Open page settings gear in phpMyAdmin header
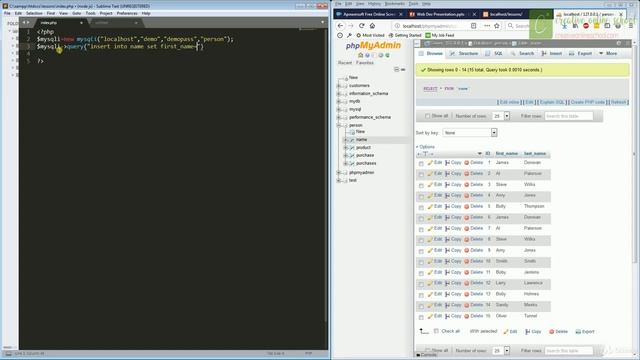The image size is (640, 360). (619, 43)
